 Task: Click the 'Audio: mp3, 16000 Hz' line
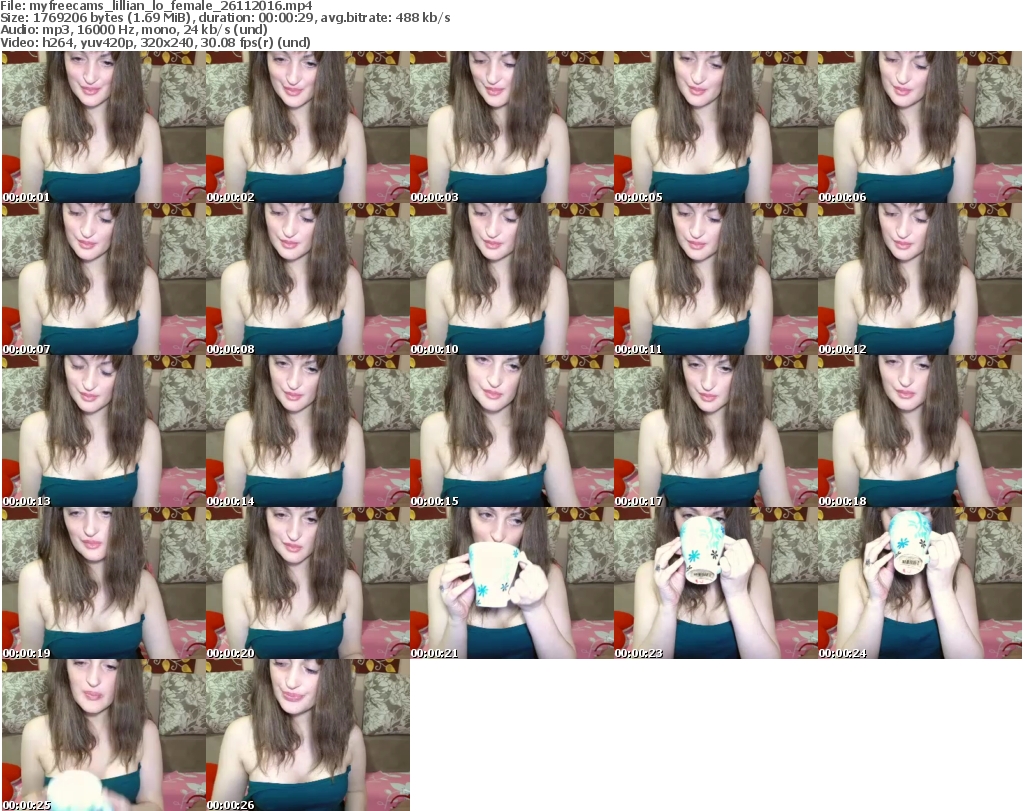(133, 30)
